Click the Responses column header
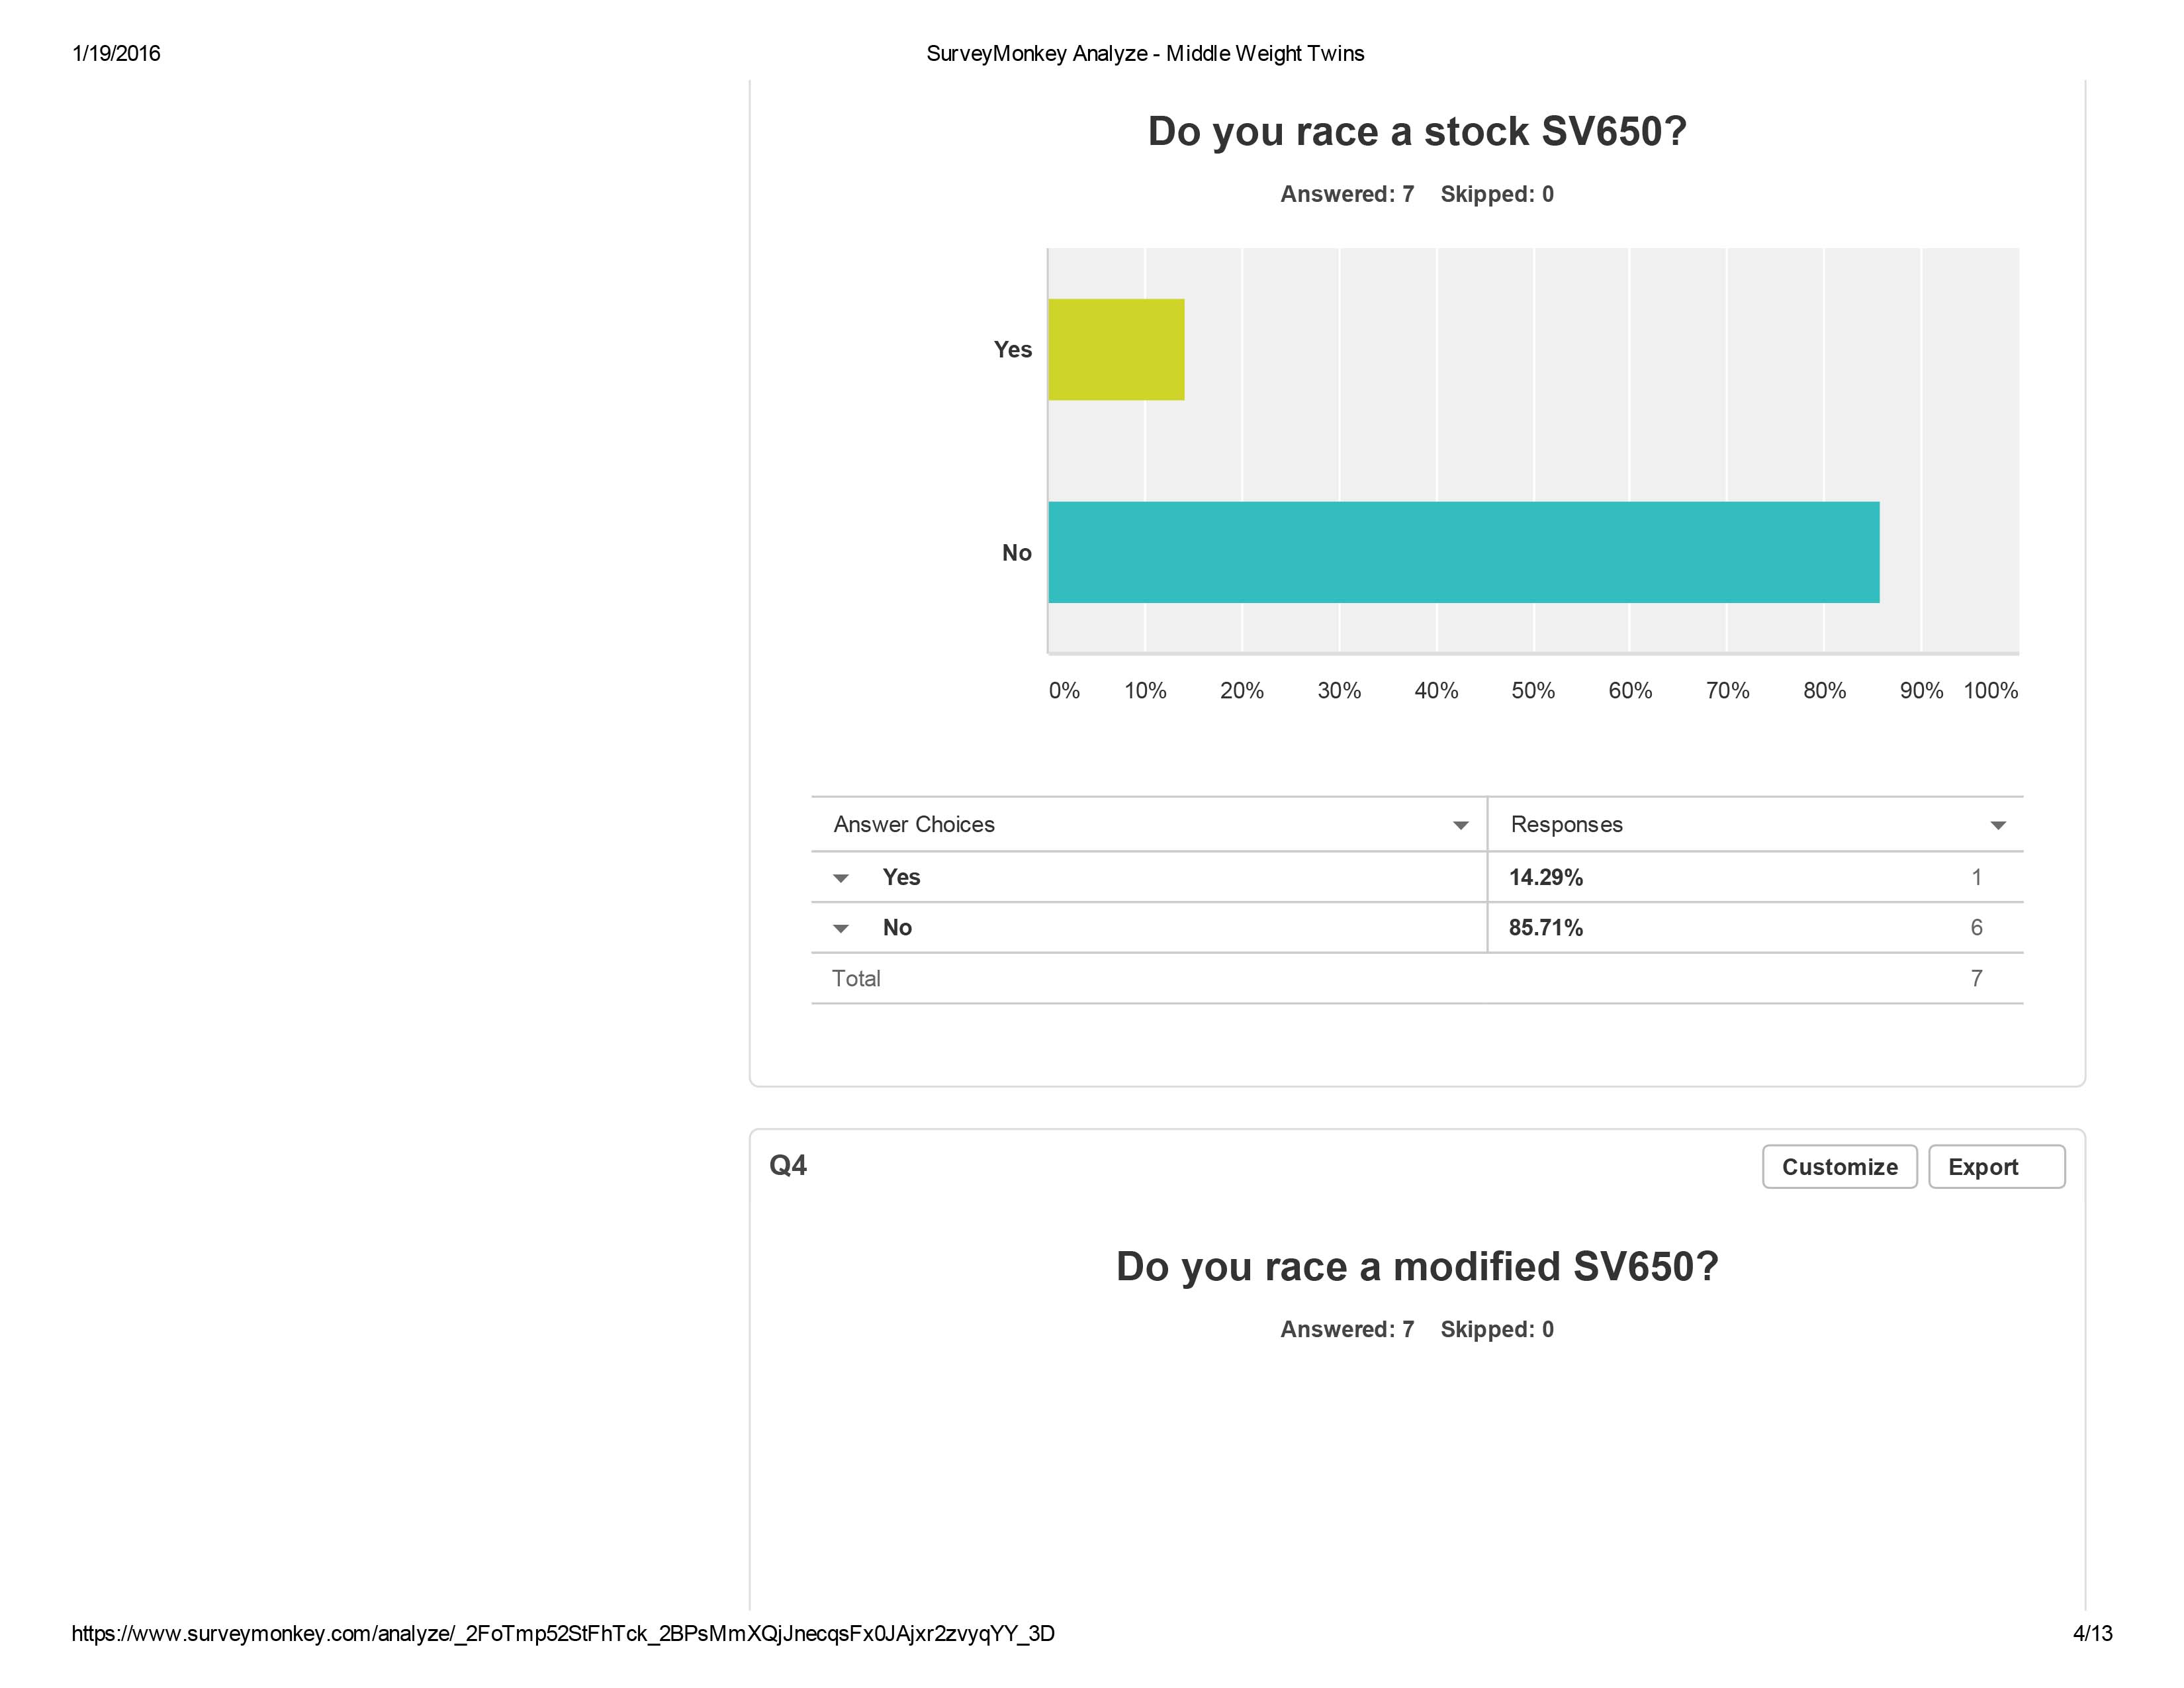2184x1688 pixels. pyautogui.click(x=1566, y=825)
